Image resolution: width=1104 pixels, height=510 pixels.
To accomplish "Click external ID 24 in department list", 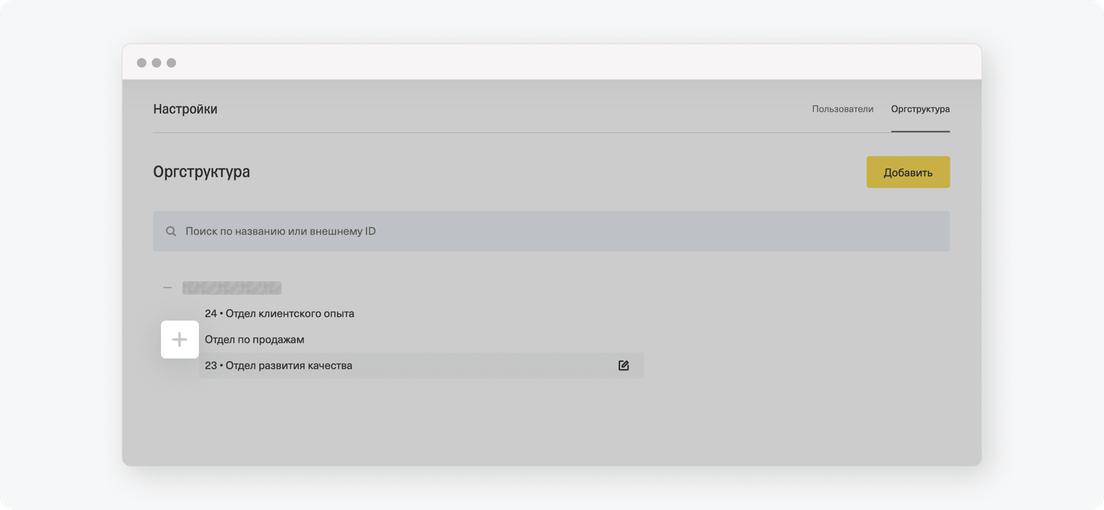I will point(211,313).
